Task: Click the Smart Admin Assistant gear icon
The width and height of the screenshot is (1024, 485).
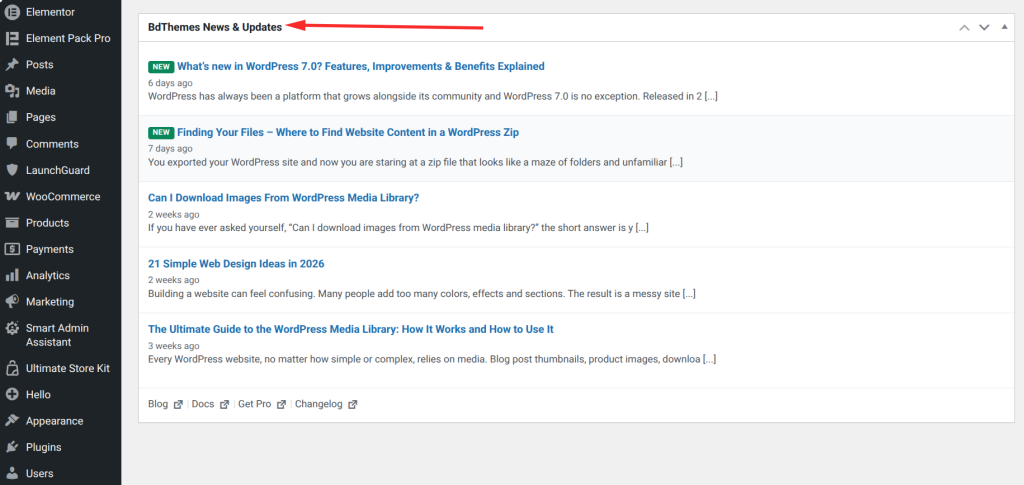Action: (x=11, y=328)
